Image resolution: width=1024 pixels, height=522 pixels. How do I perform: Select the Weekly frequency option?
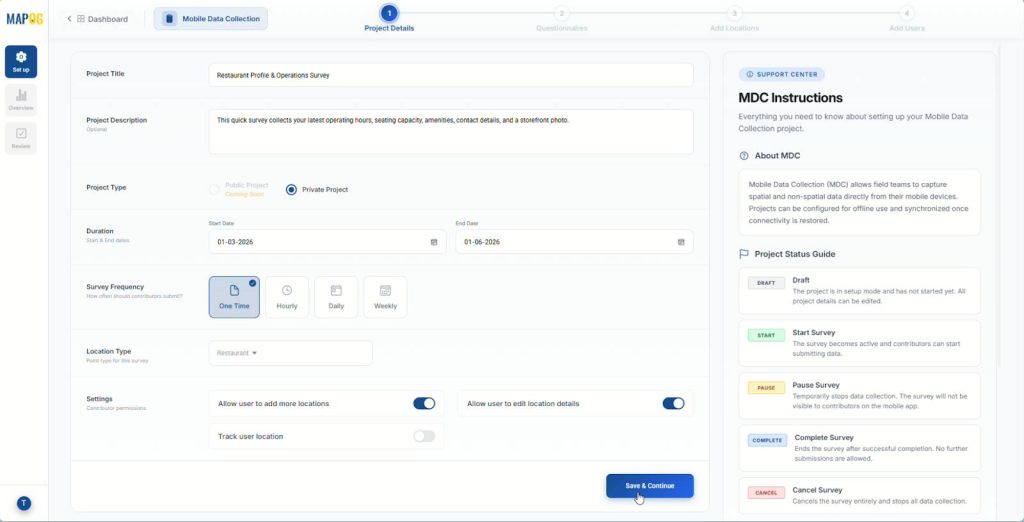(x=385, y=297)
